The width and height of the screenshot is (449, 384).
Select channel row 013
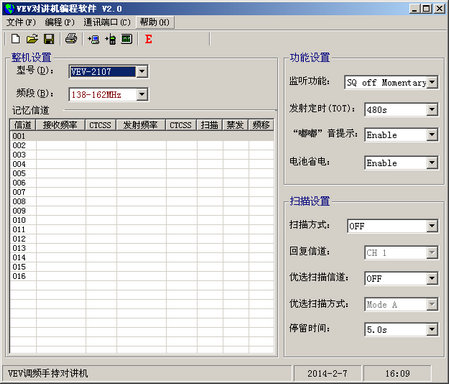142,248
